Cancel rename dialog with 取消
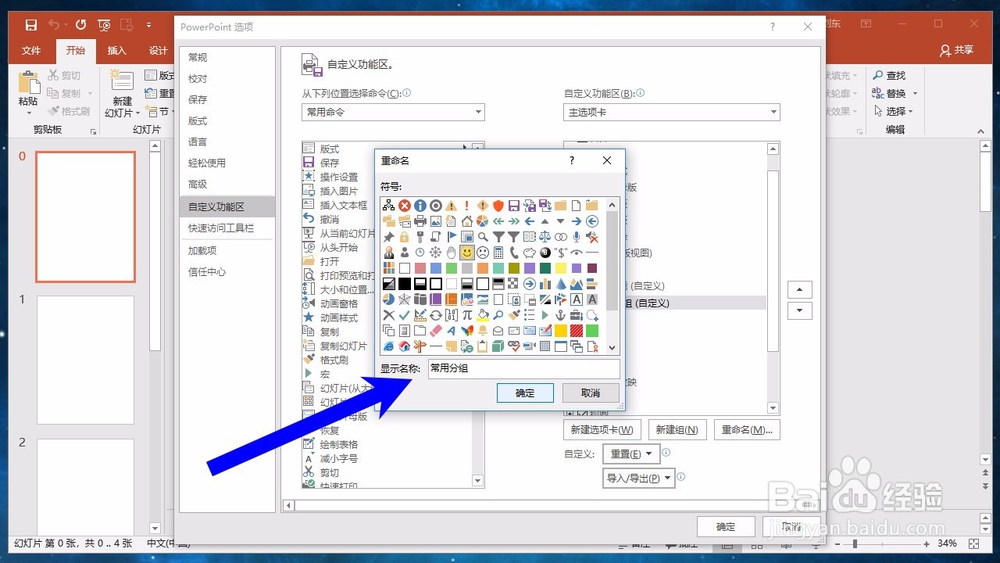This screenshot has height=563, width=1000. (591, 393)
